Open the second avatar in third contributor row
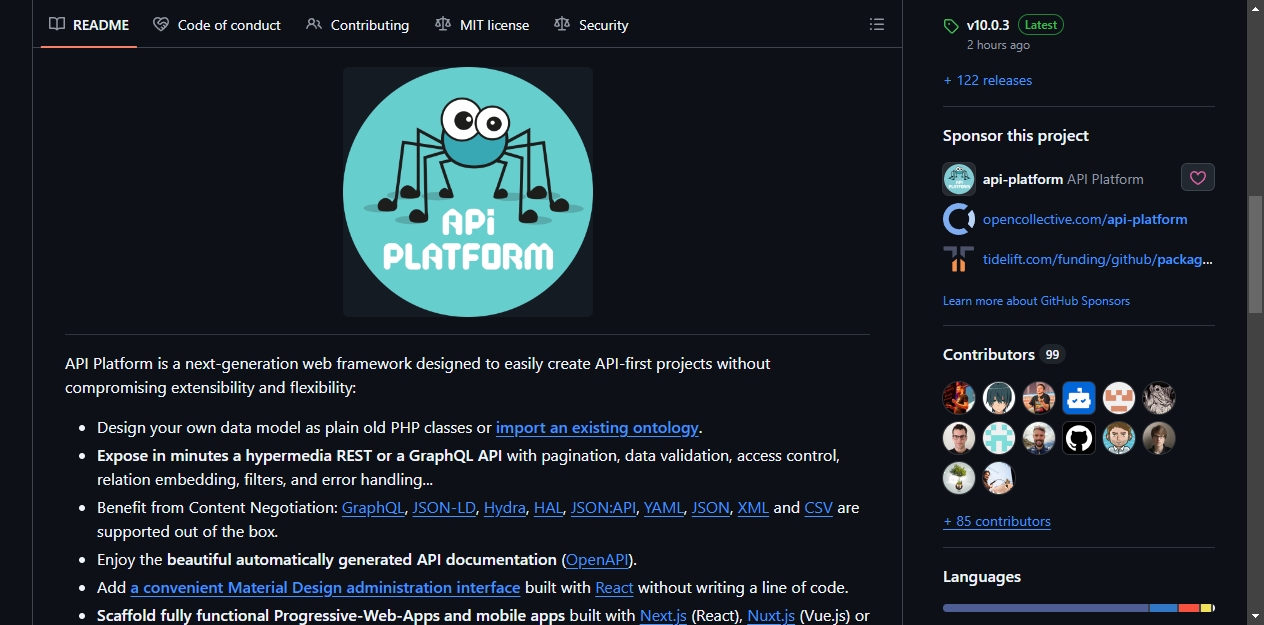Image resolution: width=1264 pixels, height=625 pixels. coord(999,478)
